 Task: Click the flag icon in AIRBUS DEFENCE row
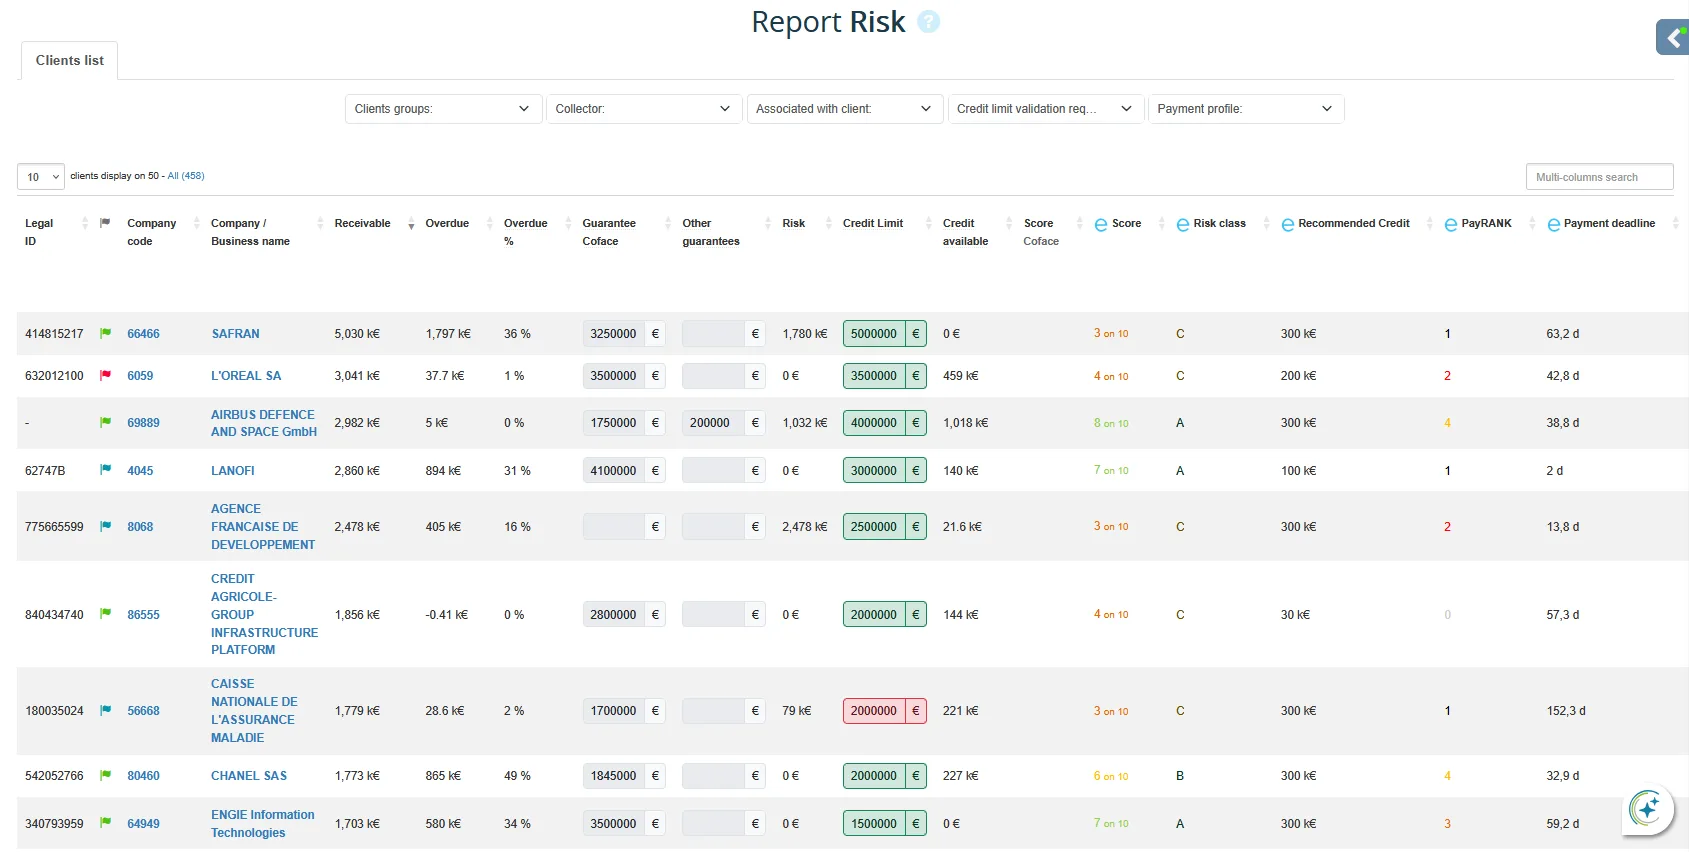click(x=105, y=422)
